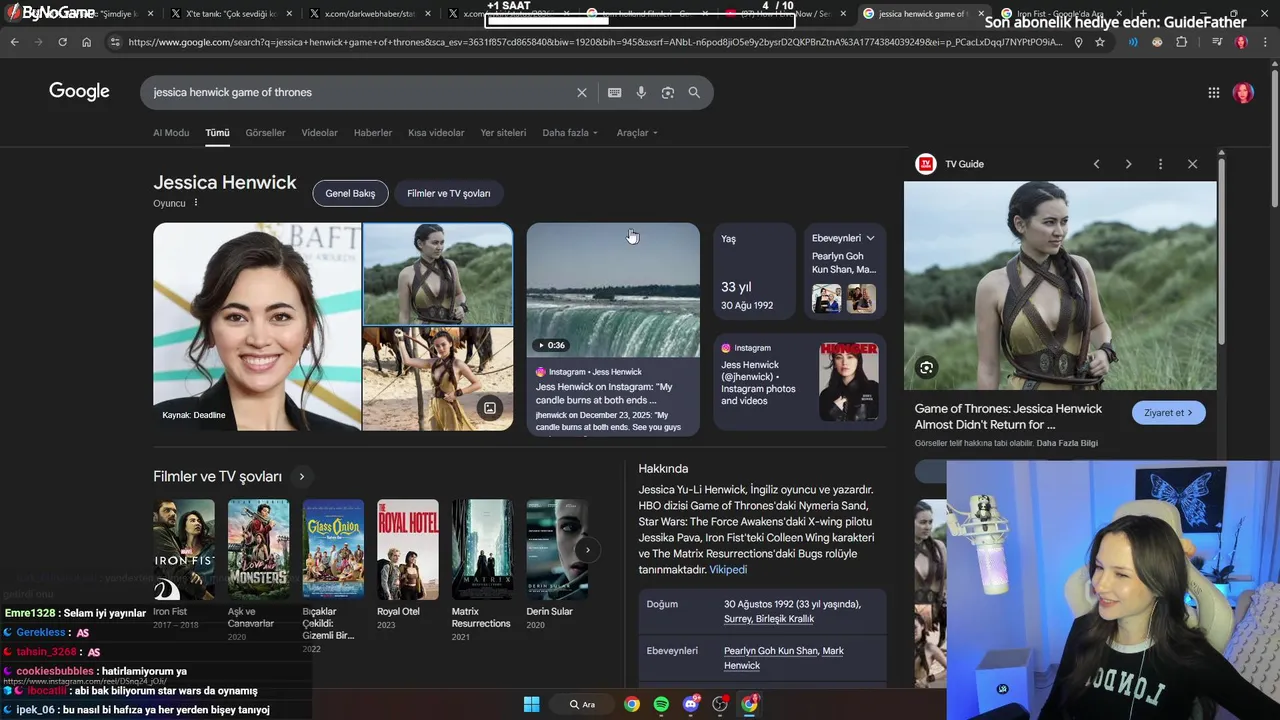Viewport: 1280px width, 720px height.
Task: Open the large Deadline portrait image
Action: click(x=257, y=326)
